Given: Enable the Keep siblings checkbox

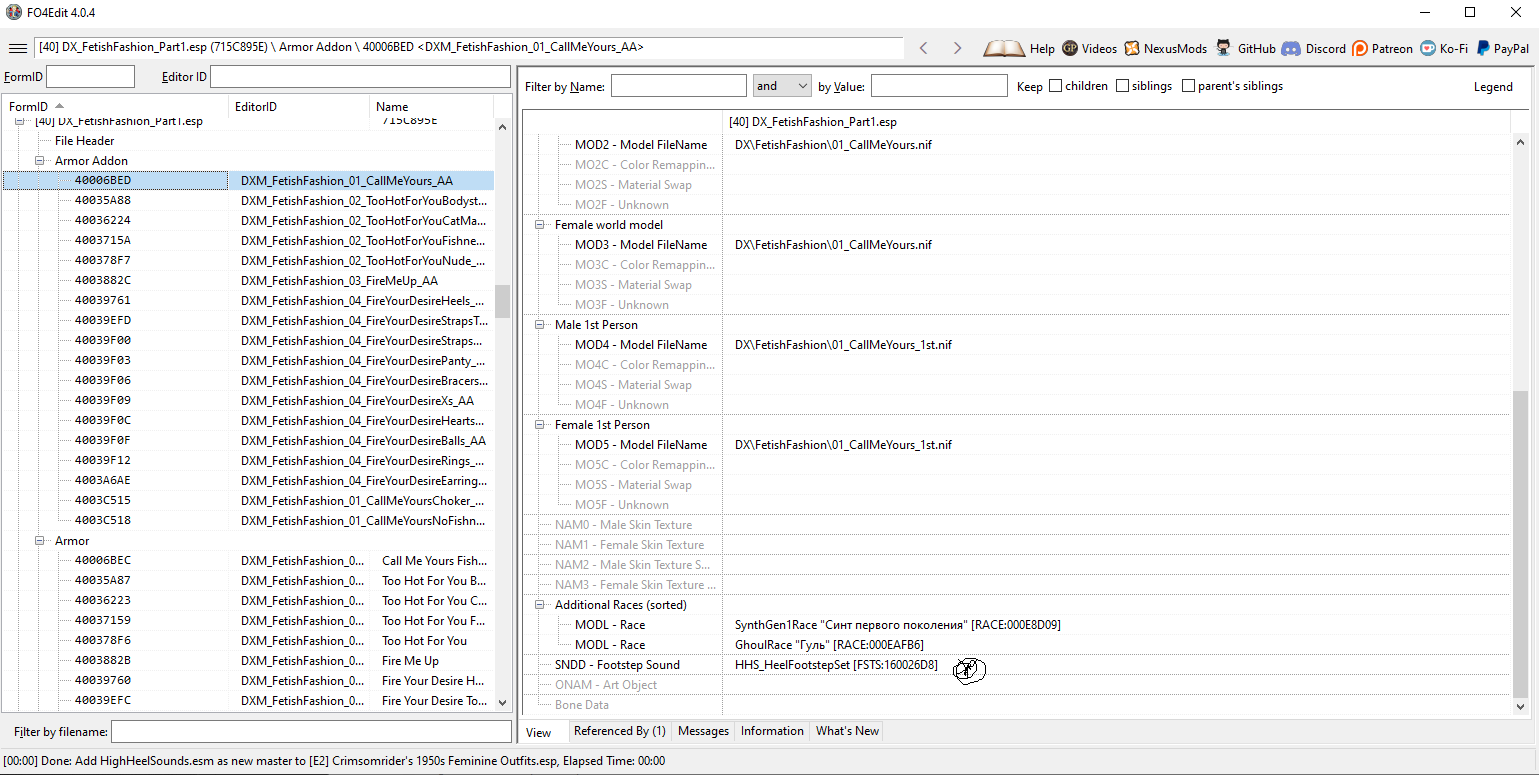Looking at the screenshot, I should click(x=1122, y=86).
